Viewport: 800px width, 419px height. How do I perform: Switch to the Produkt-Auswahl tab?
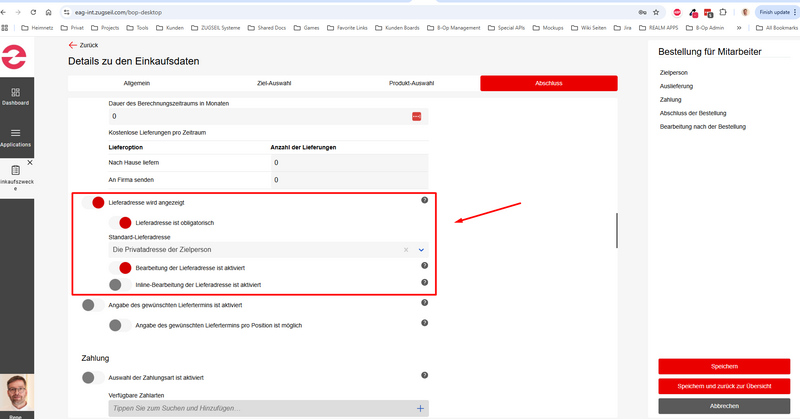tap(412, 83)
